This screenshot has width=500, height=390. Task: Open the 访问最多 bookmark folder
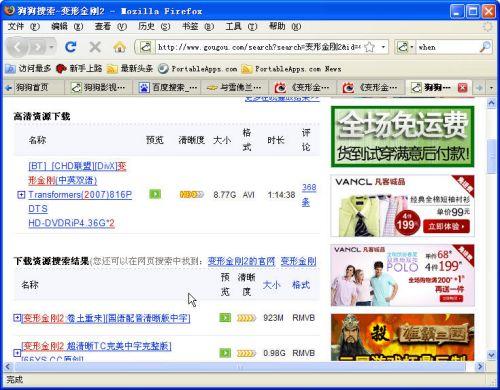[28, 69]
